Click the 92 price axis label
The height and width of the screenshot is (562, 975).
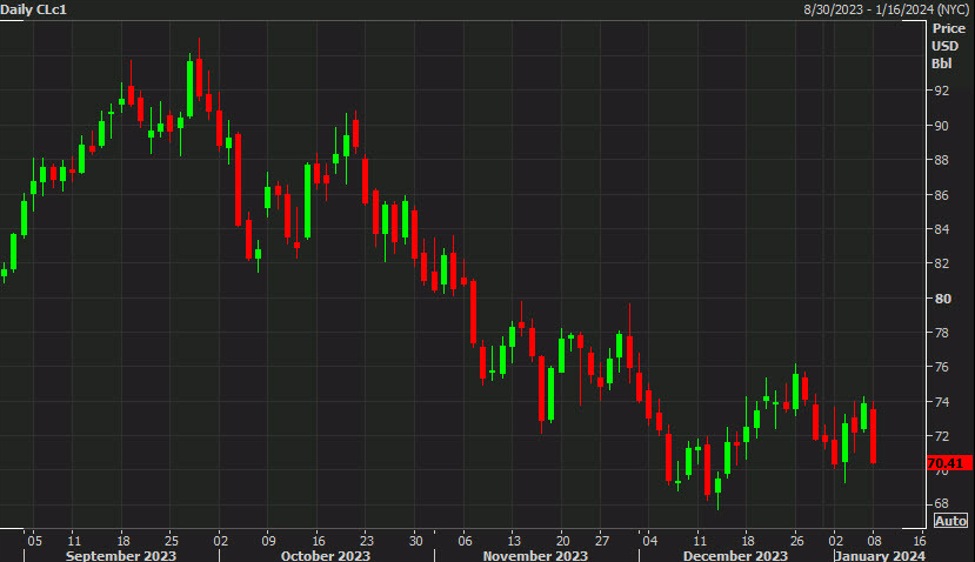tap(941, 91)
